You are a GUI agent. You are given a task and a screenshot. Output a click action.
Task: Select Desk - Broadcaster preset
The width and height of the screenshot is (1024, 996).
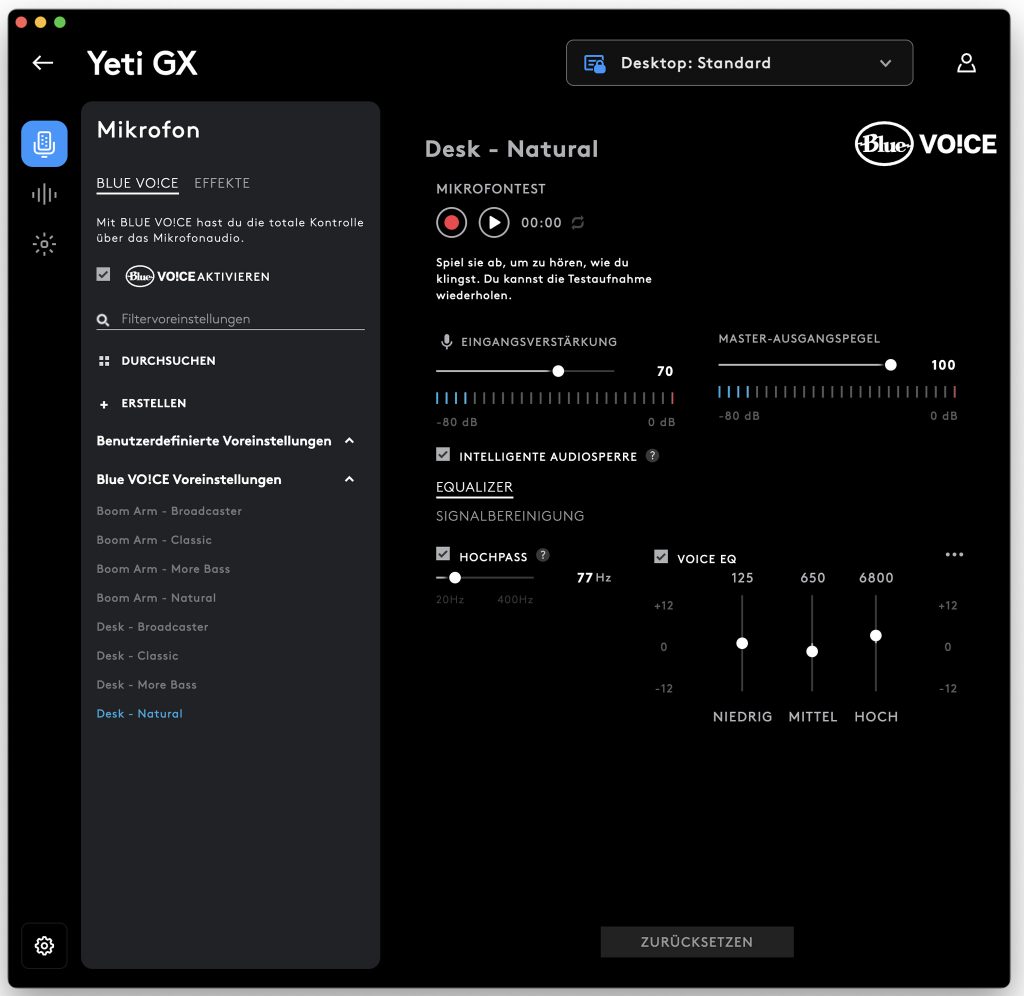click(x=152, y=627)
